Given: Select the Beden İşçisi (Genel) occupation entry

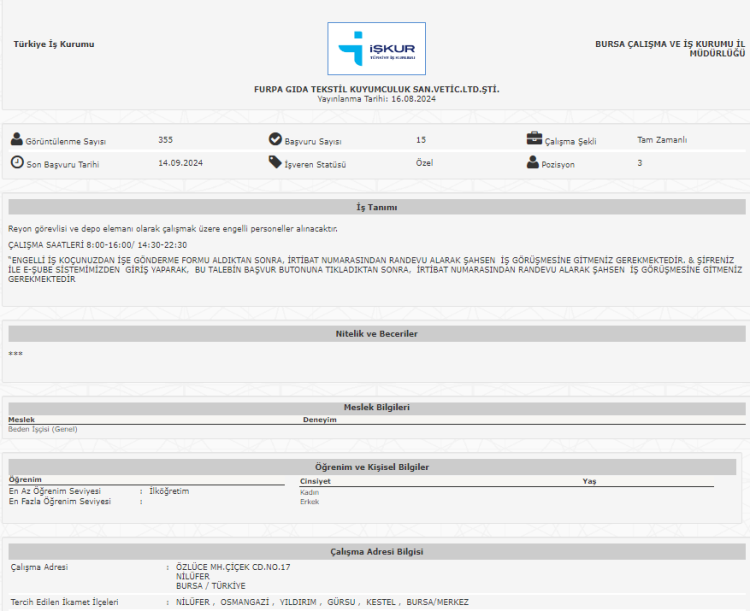Looking at the screenshot, I should click(42, 429).
